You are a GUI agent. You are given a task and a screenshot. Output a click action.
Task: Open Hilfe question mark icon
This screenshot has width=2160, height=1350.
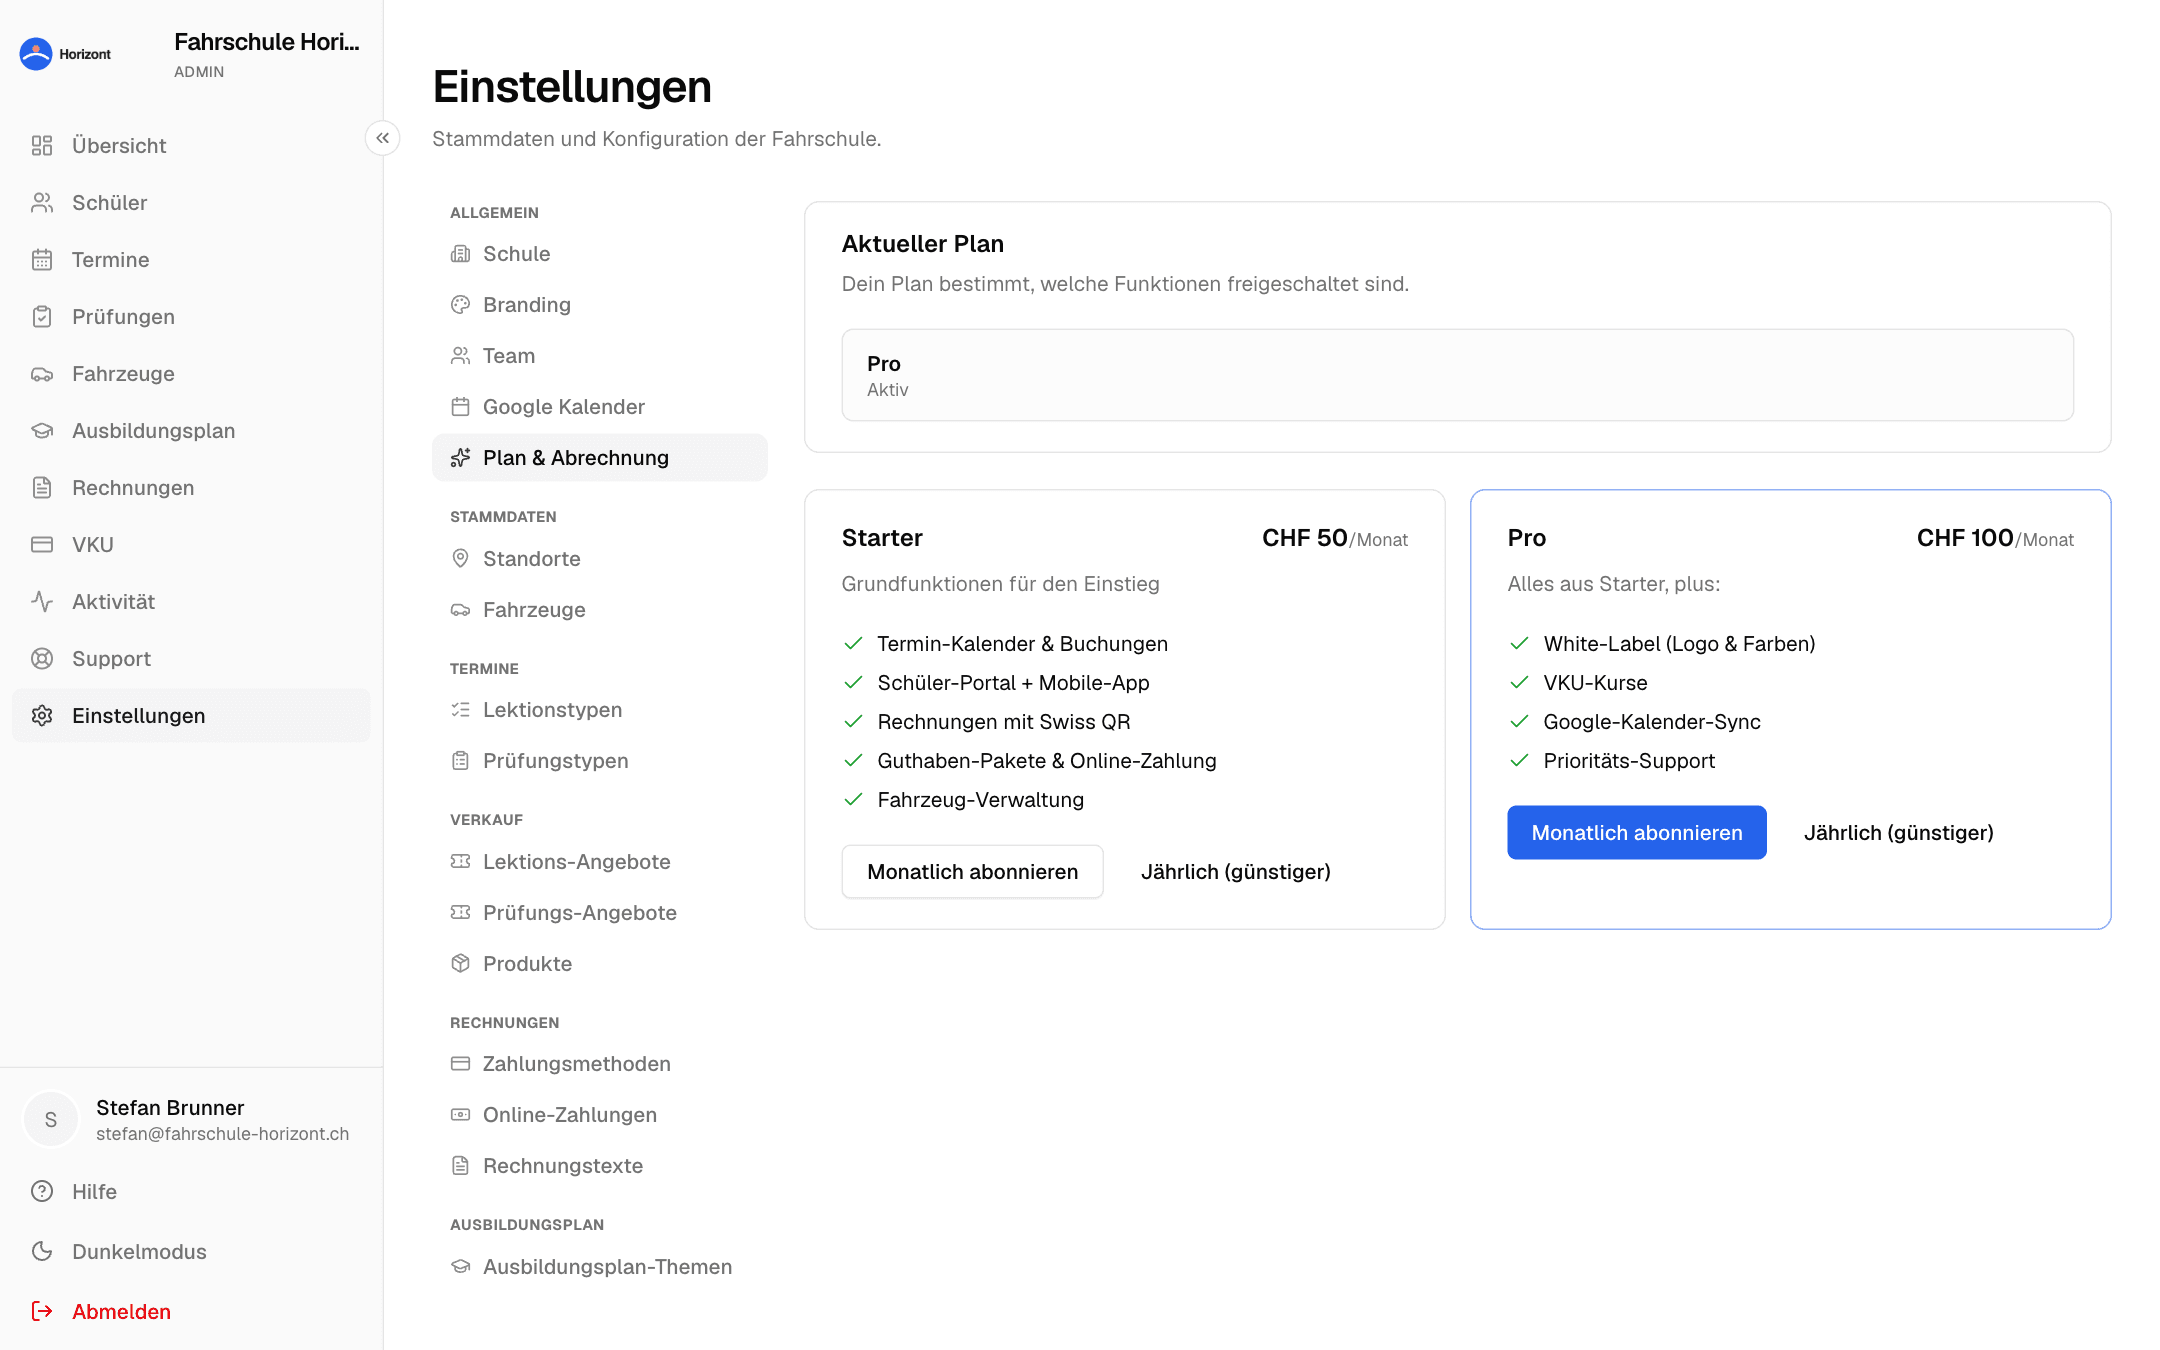click(x=42, y=1192)
